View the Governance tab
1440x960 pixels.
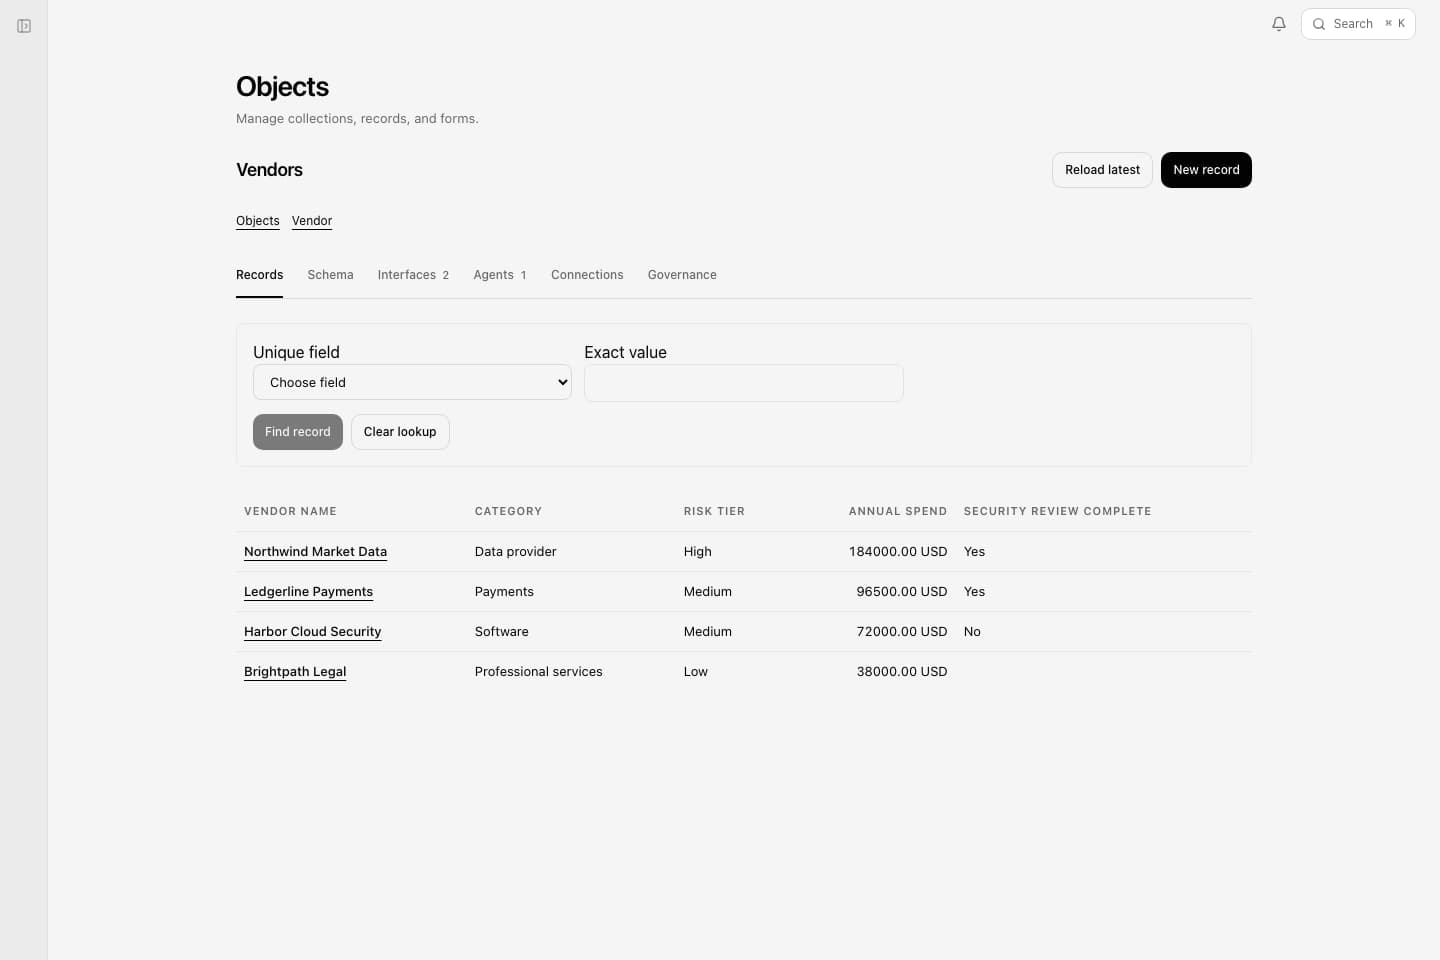point(682,275)
